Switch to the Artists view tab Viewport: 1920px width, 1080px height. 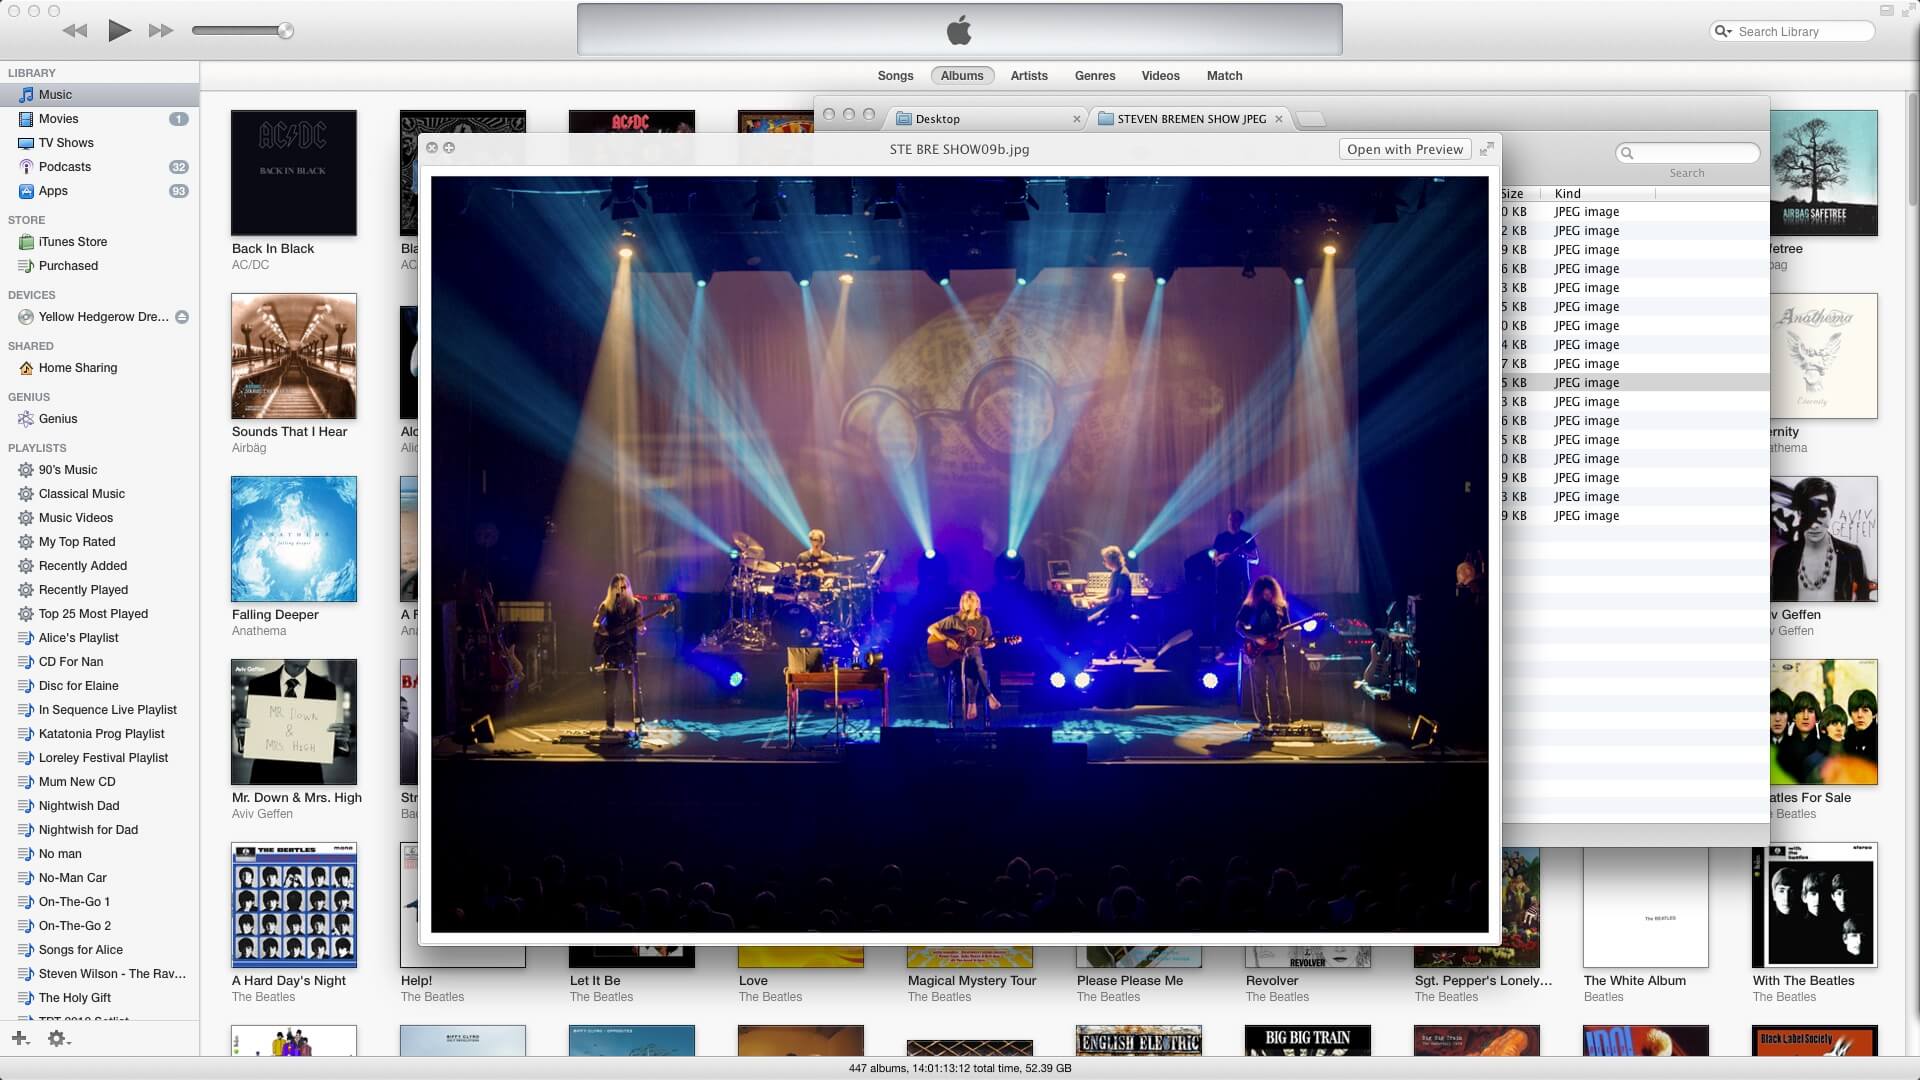[1029, 76]
